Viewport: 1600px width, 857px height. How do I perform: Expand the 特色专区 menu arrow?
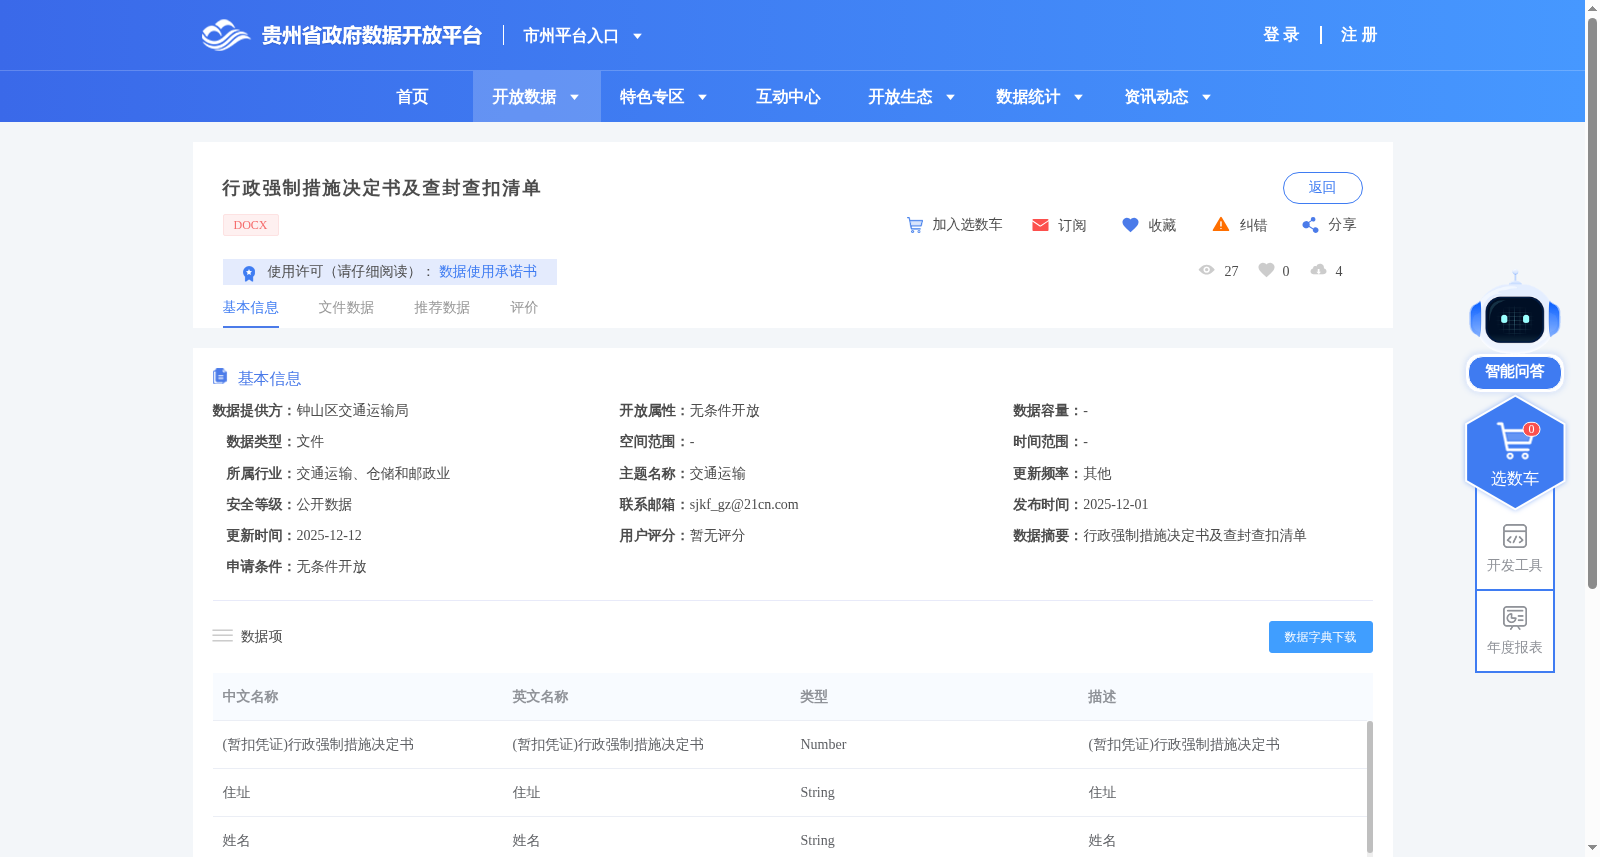pyautogui.click(x=702, y=97)
